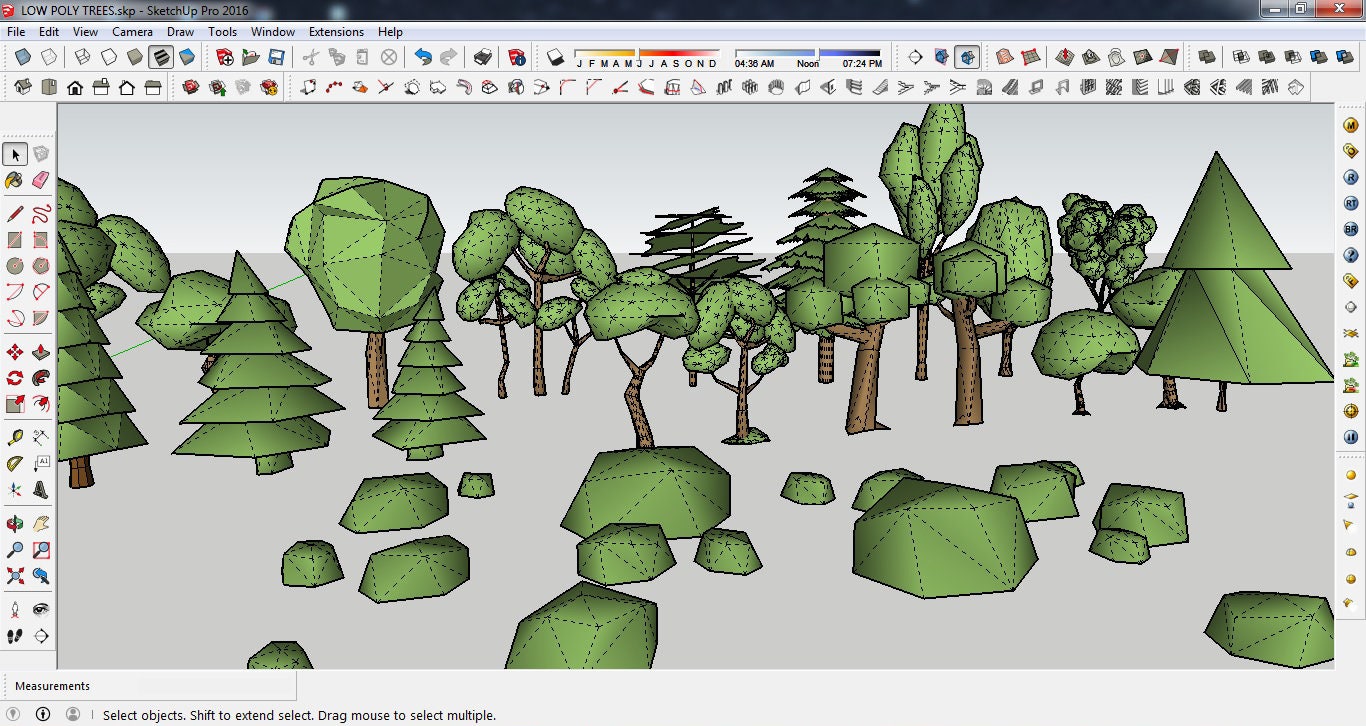Activate the Tape Measure tool
This screenshot has width=1366, height=726.
pos(14,437)
